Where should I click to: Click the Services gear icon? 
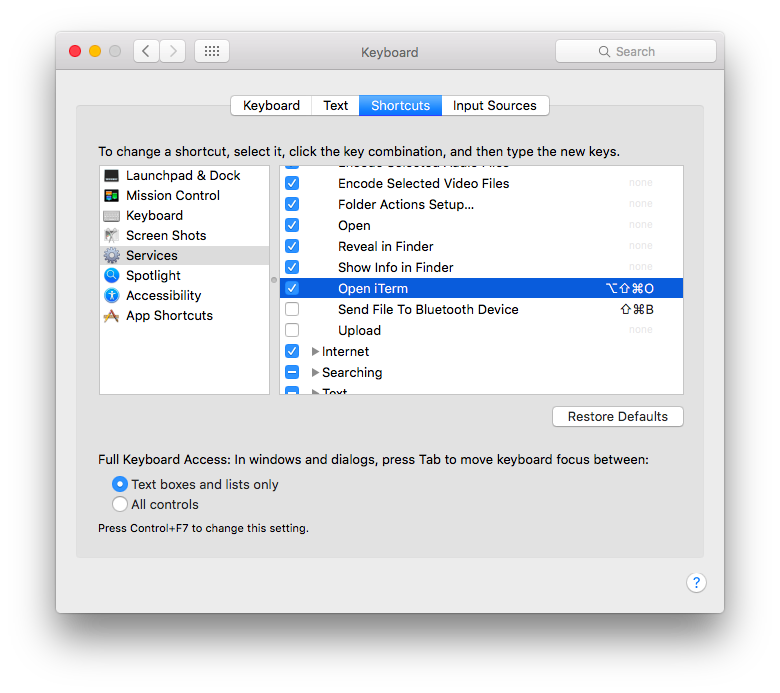tap(111, 255)
